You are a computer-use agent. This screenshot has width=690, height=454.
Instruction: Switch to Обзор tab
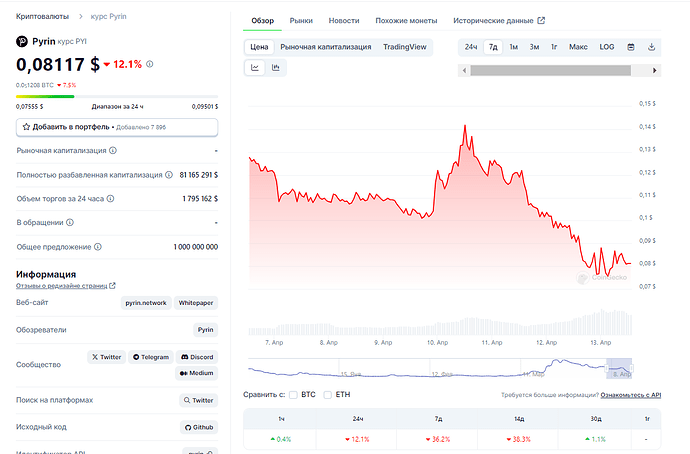(x=262, y=21)
